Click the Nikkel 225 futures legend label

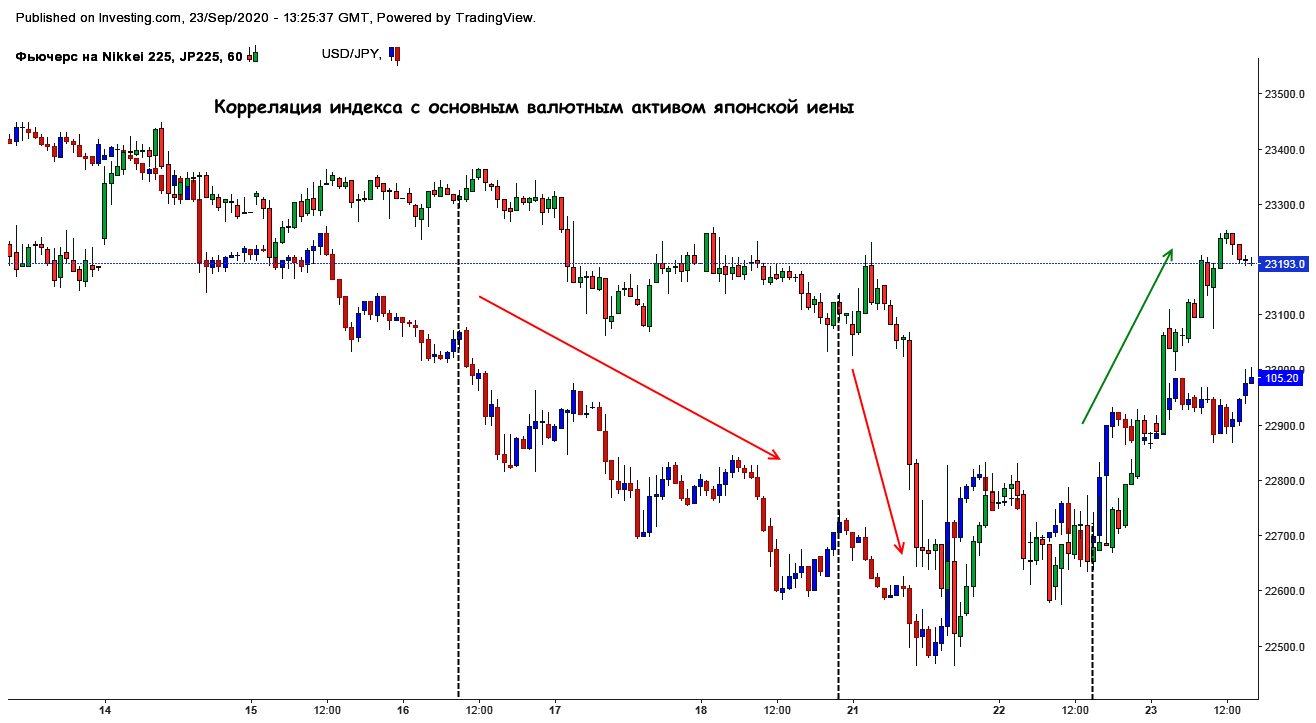[129, 57]
